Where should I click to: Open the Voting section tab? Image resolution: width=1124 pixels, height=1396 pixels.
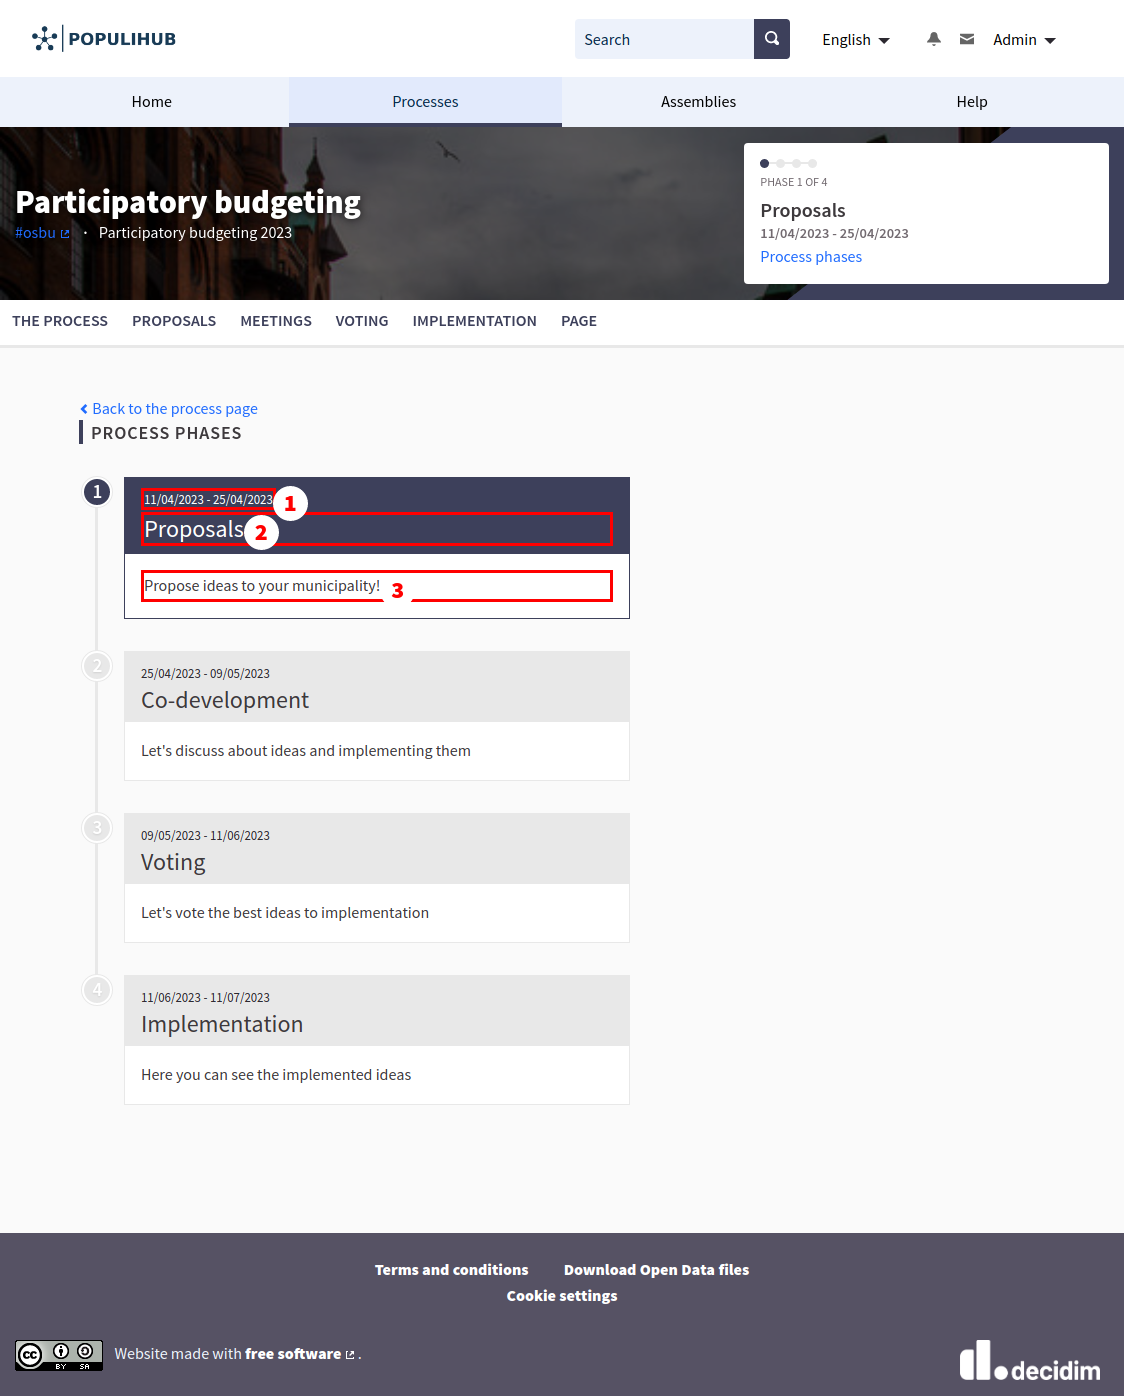pyautogui.click(x=362, y=321)
